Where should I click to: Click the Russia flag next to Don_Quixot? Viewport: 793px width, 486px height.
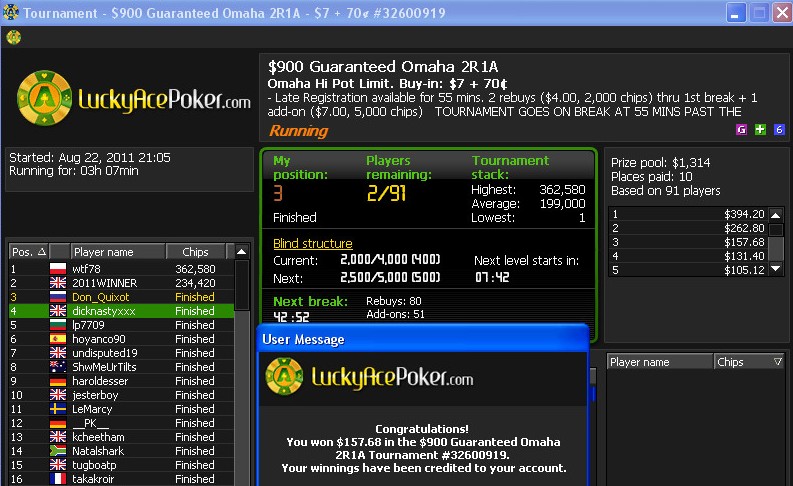pos(58,297)
